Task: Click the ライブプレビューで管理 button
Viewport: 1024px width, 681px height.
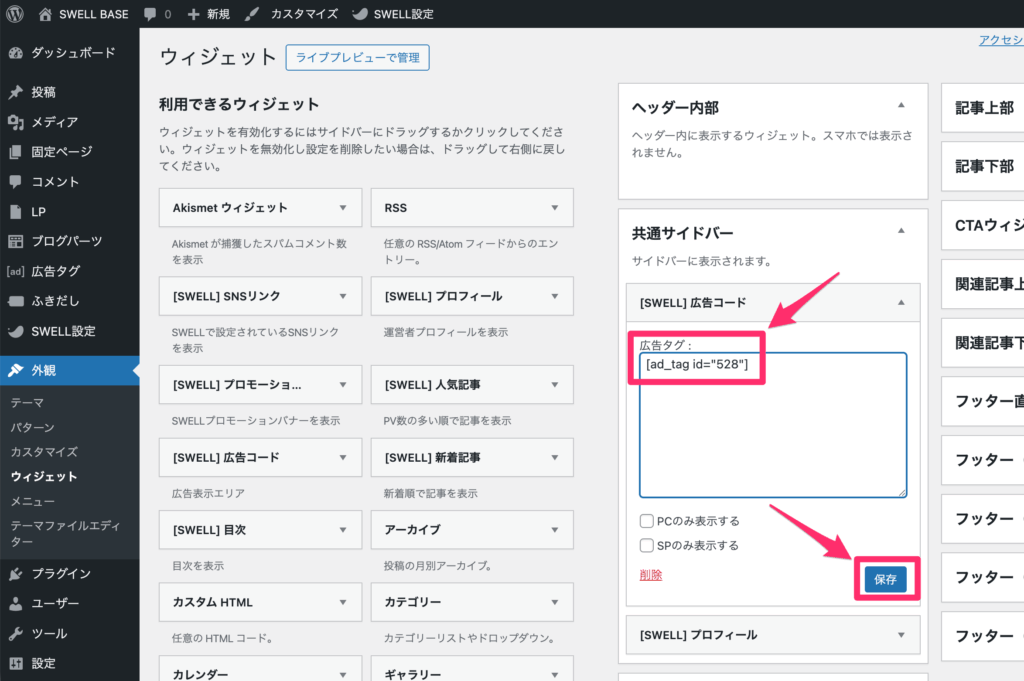Action: pos(357,58)
